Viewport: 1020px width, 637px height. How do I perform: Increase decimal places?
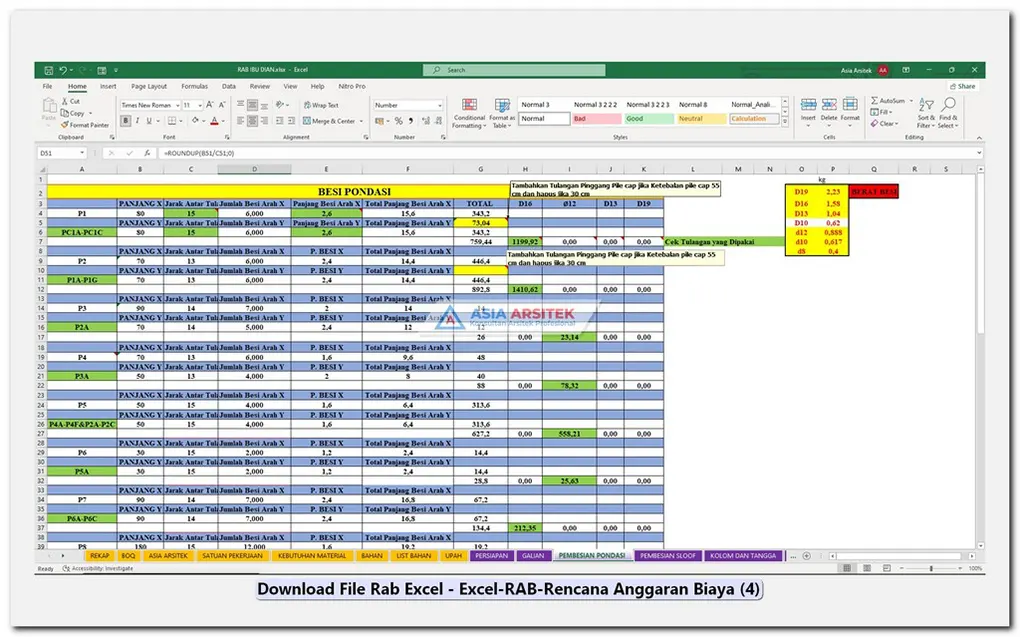[426, 121]
